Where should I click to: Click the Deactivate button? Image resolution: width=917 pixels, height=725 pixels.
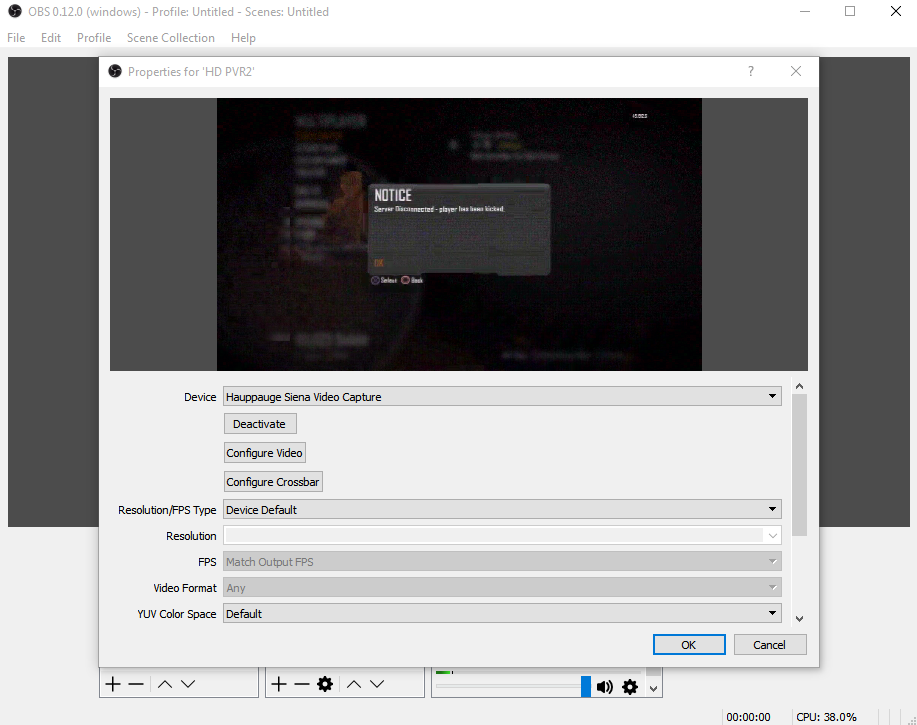point(260,424)
